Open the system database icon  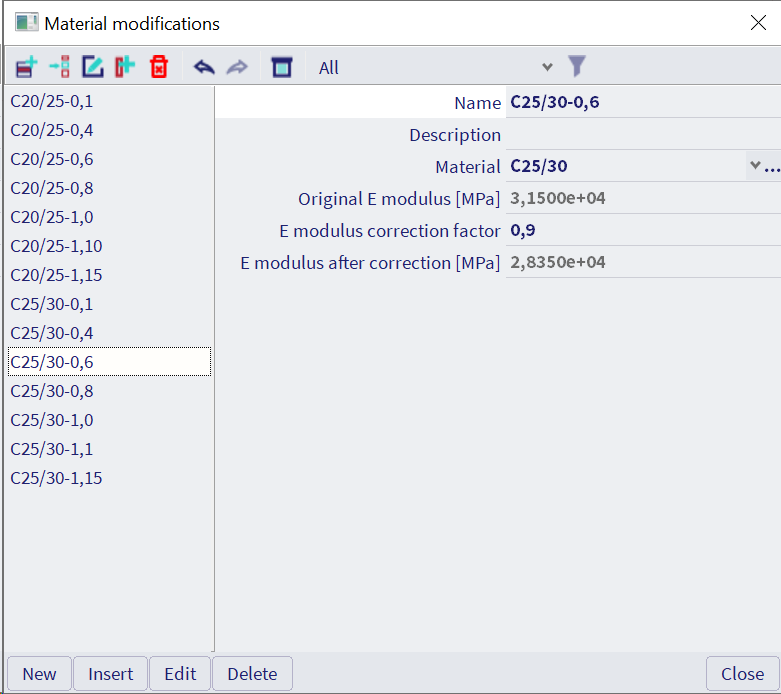[282, 67]
